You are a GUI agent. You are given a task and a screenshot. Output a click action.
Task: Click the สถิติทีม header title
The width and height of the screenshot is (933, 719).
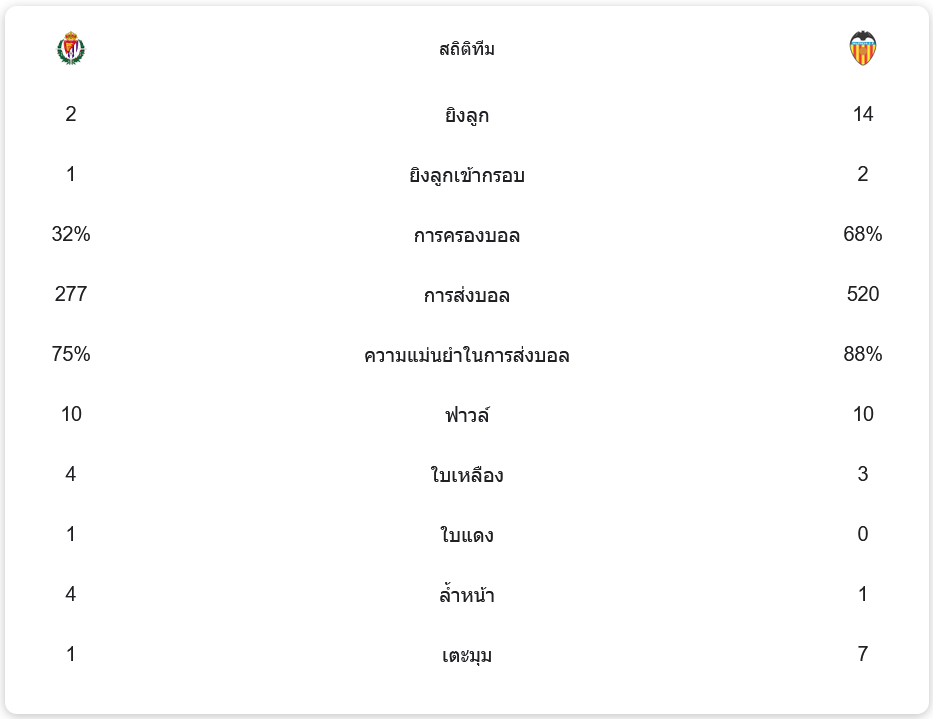pyautogui.click(x=467, y=49)
